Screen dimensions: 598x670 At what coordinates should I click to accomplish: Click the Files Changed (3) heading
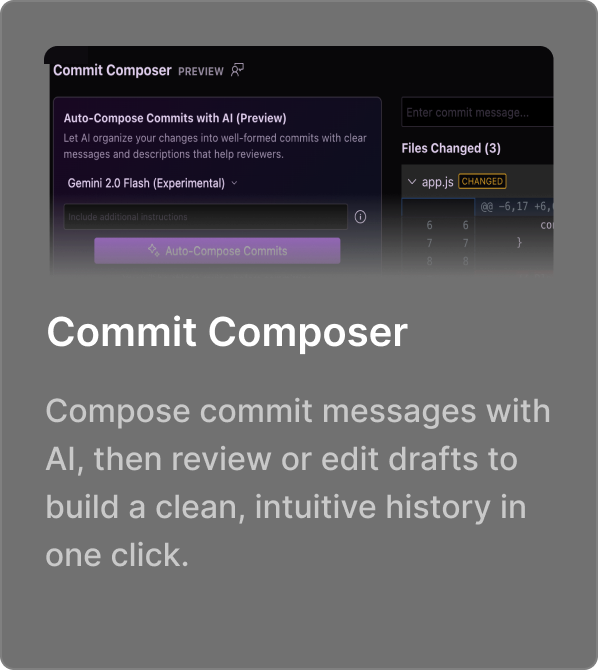(451, 148)
